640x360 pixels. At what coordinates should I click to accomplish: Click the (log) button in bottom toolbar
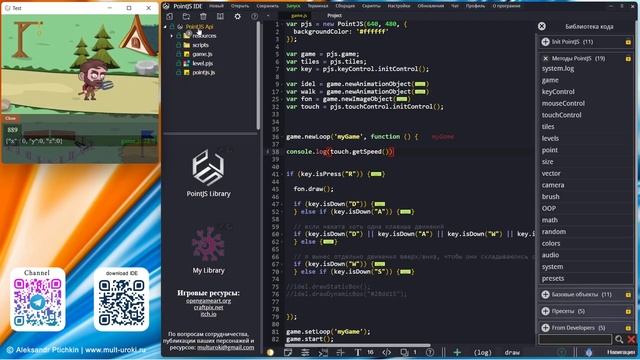482,352
